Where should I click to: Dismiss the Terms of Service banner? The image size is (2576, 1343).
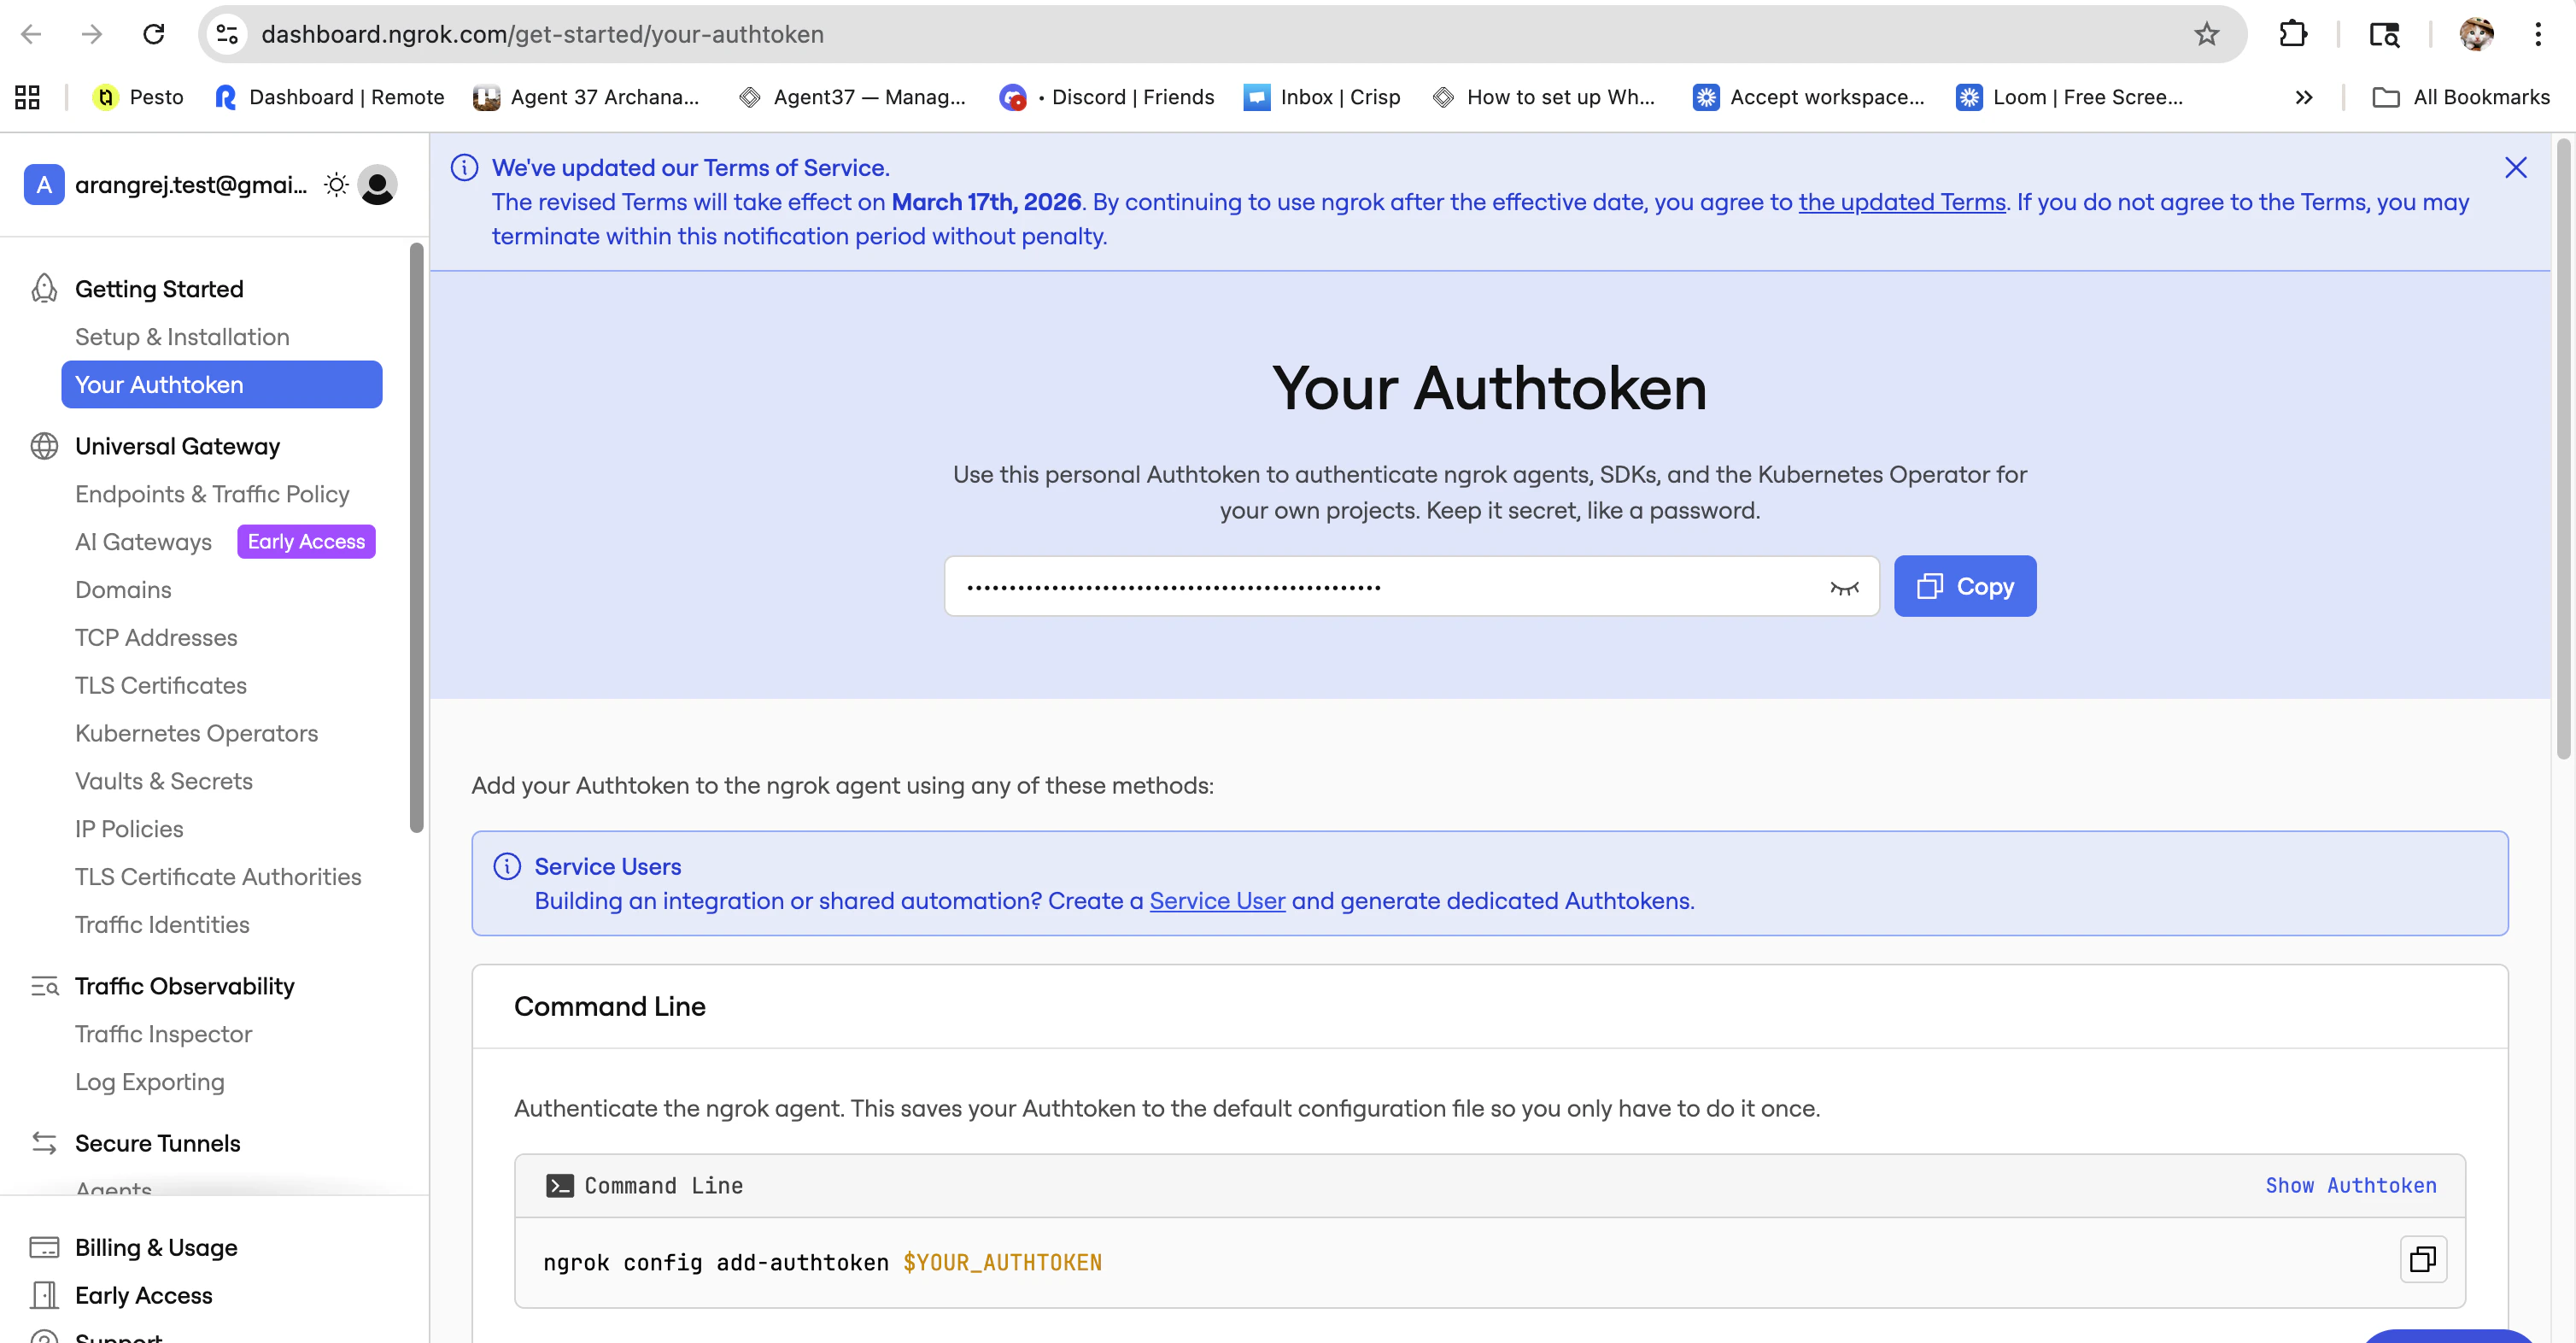click(x=2515, y=168)
